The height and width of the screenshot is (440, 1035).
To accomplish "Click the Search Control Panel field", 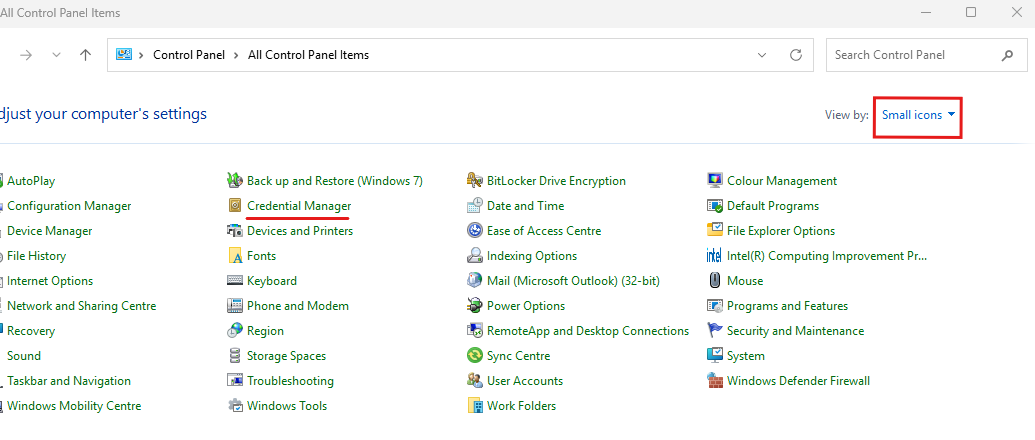I will pyautogui.click(x=910, y=55).
